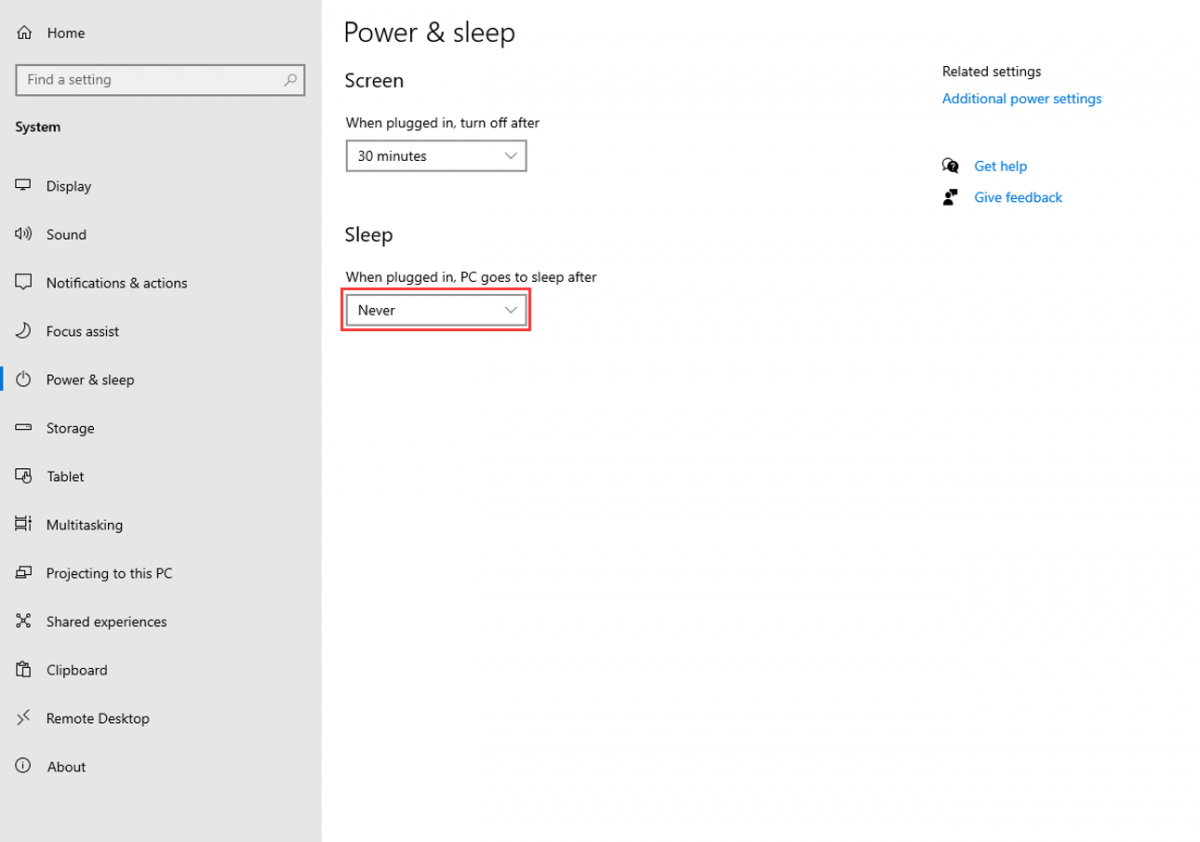Open the 30 minutes dropdown chevron
Viewport: 1200px width, 842px height.
(509, 156)
